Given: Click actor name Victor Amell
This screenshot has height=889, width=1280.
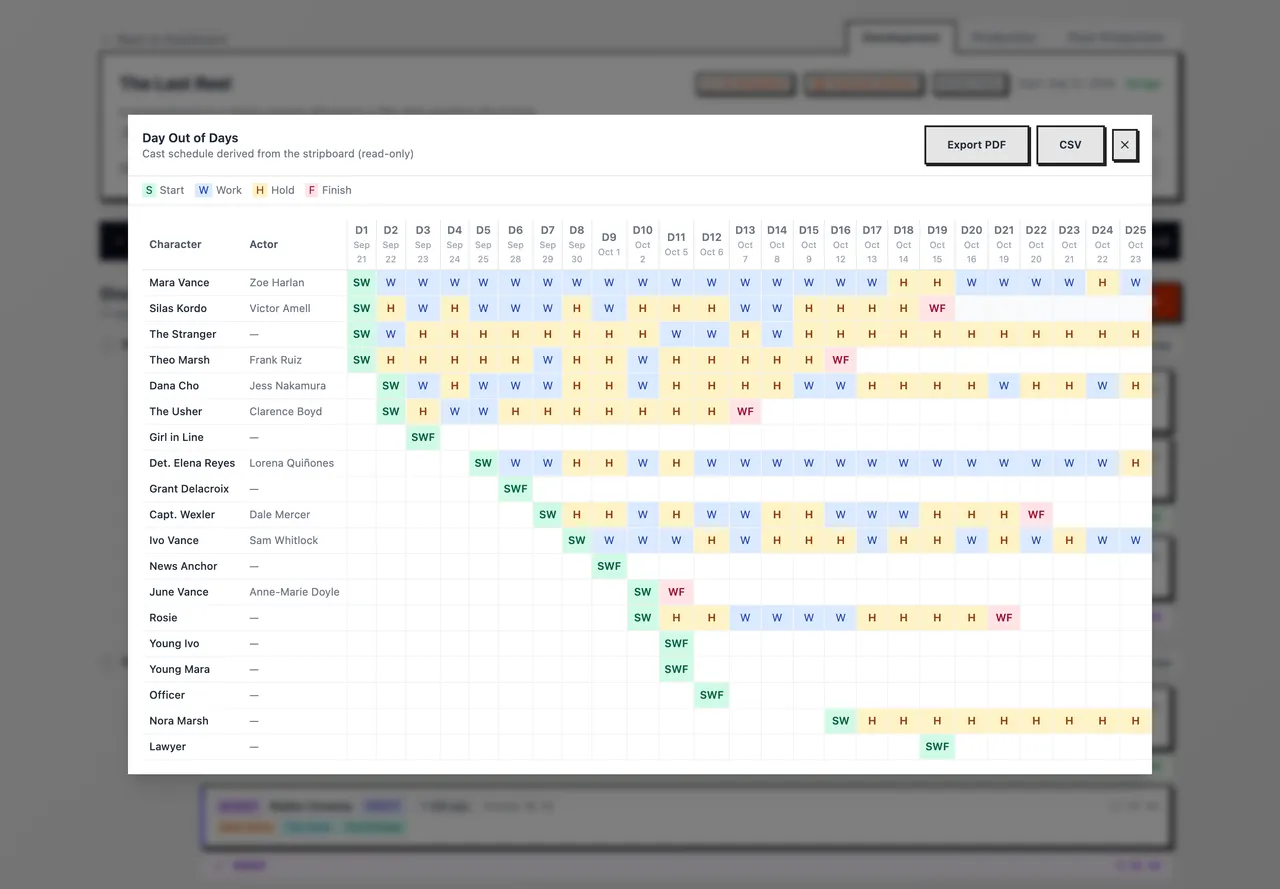Looking at the screenshot, I should click(x=280, y=309).
